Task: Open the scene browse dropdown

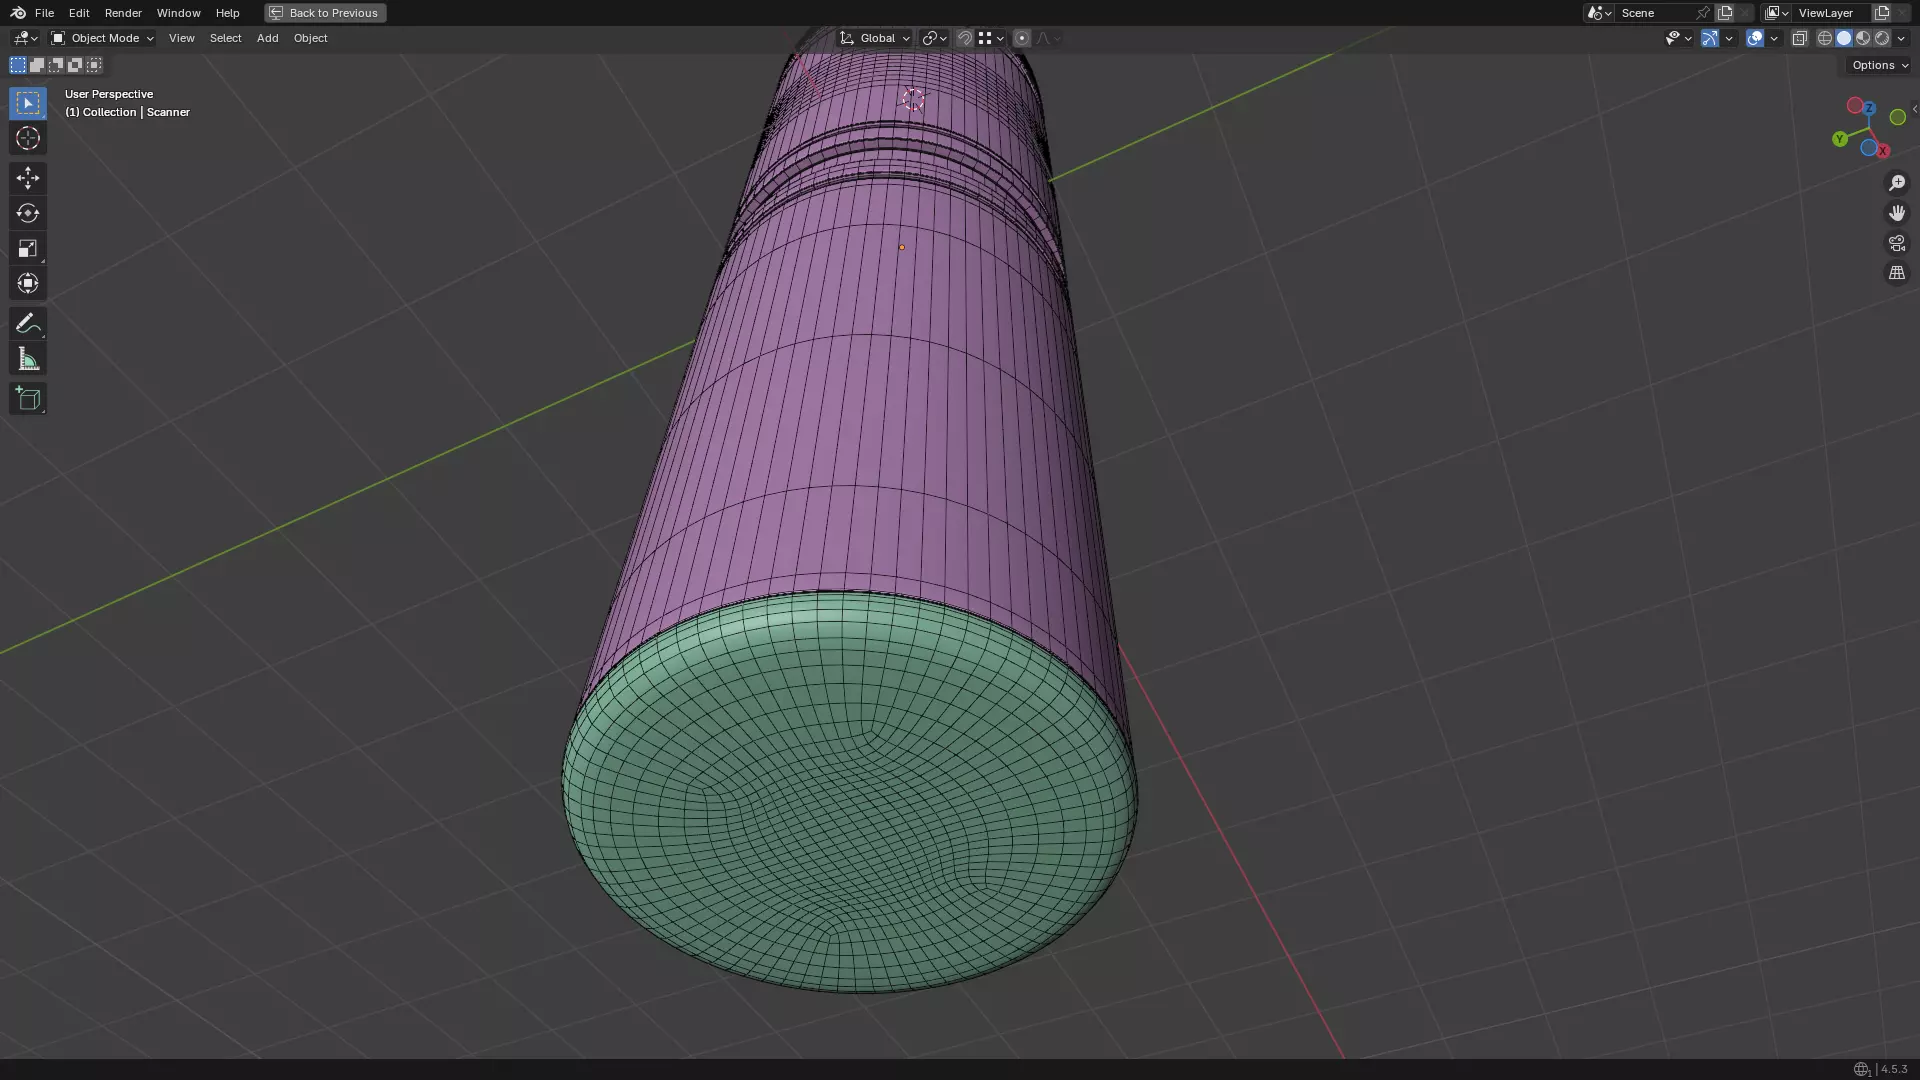Action: pos(1599,13)
